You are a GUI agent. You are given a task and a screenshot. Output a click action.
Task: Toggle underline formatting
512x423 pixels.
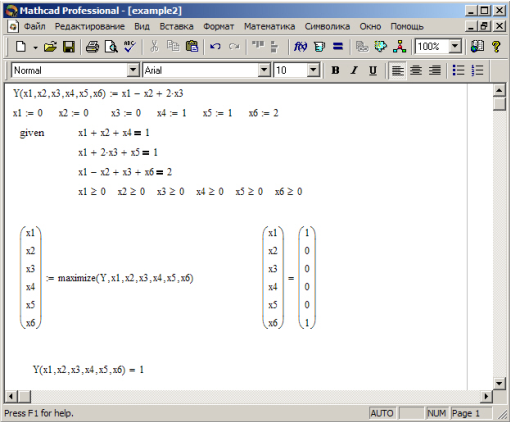pos(373,70)
